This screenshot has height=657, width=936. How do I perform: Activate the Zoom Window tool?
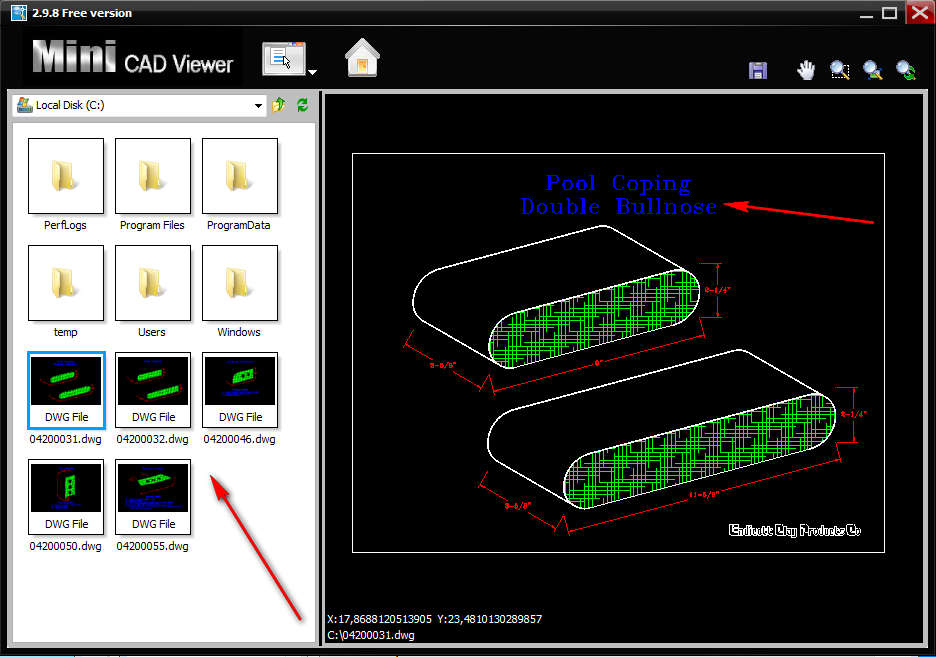[x=840, y=70]
